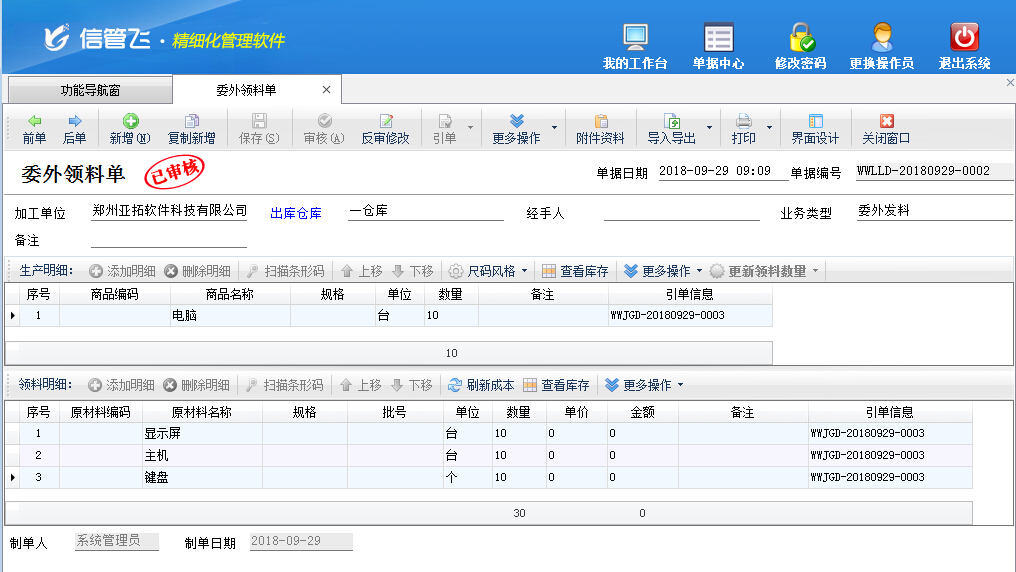Go to previous document with 前单

34,129
